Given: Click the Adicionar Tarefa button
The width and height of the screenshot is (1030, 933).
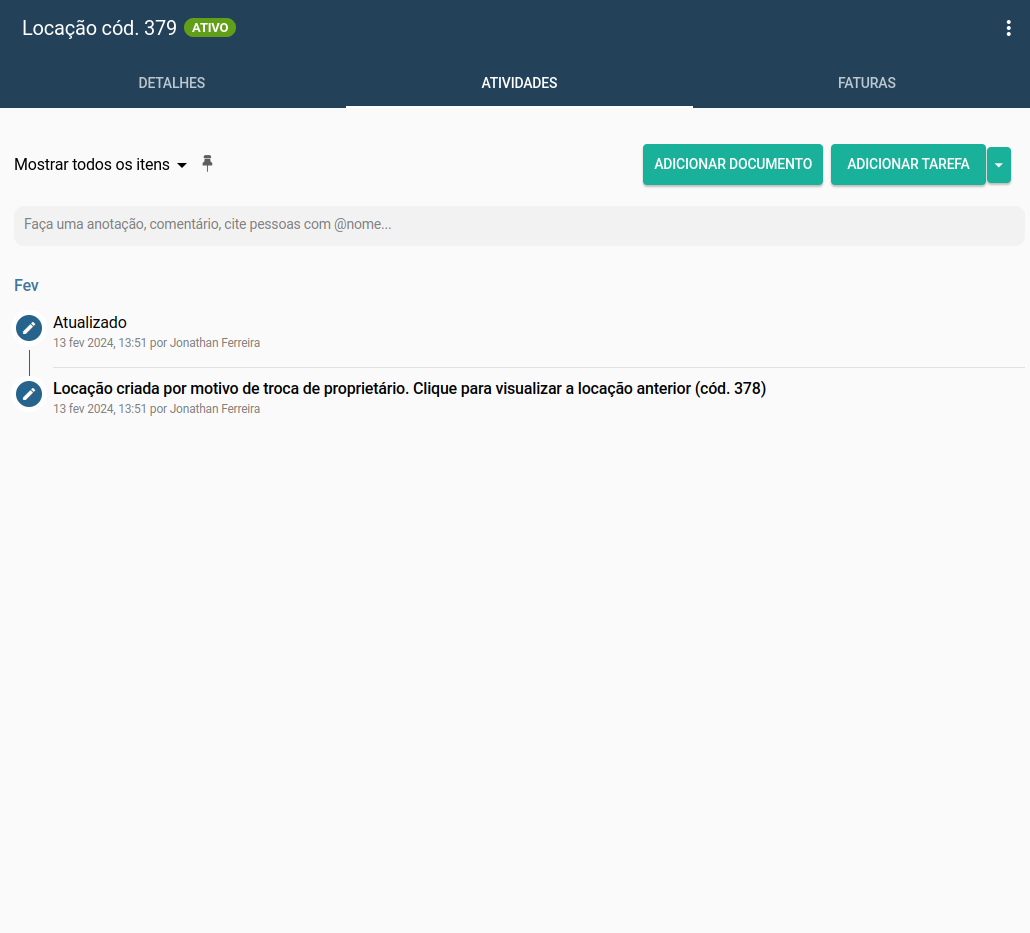Looking at the screenshot, I should point(908,164).
